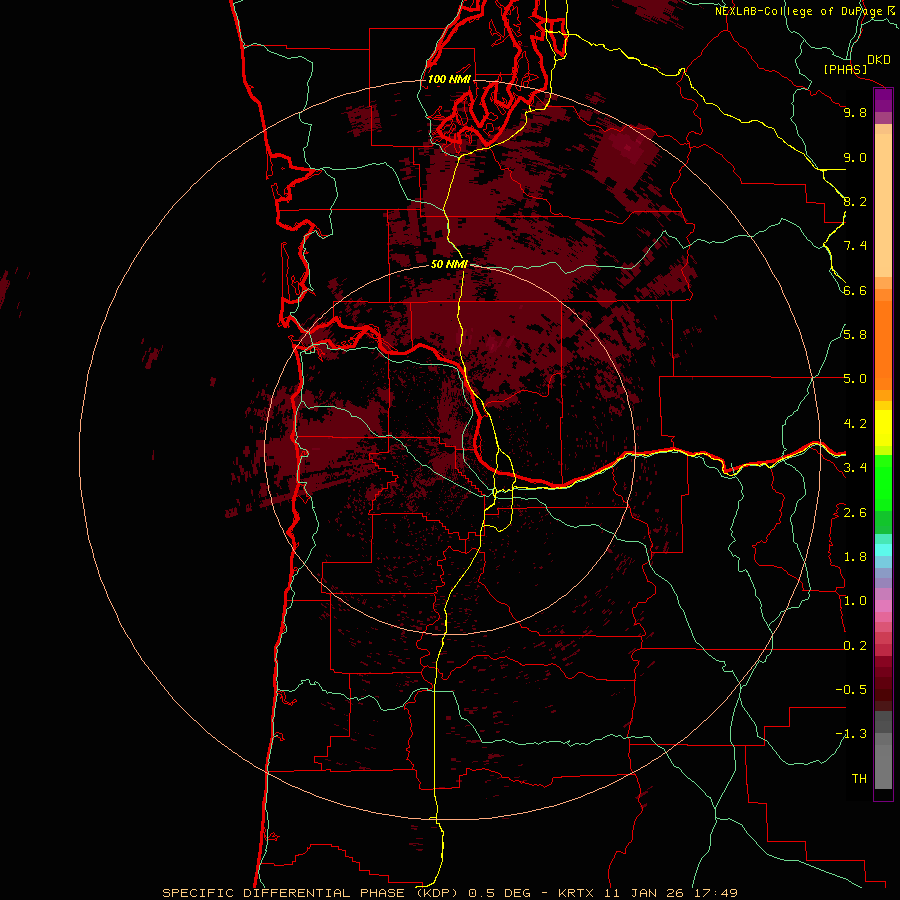Image resolution: width=900 pixels, height=900 pixels.
Task: Pick the light peach segment of the color bar
Action: [x=883, y=205]
